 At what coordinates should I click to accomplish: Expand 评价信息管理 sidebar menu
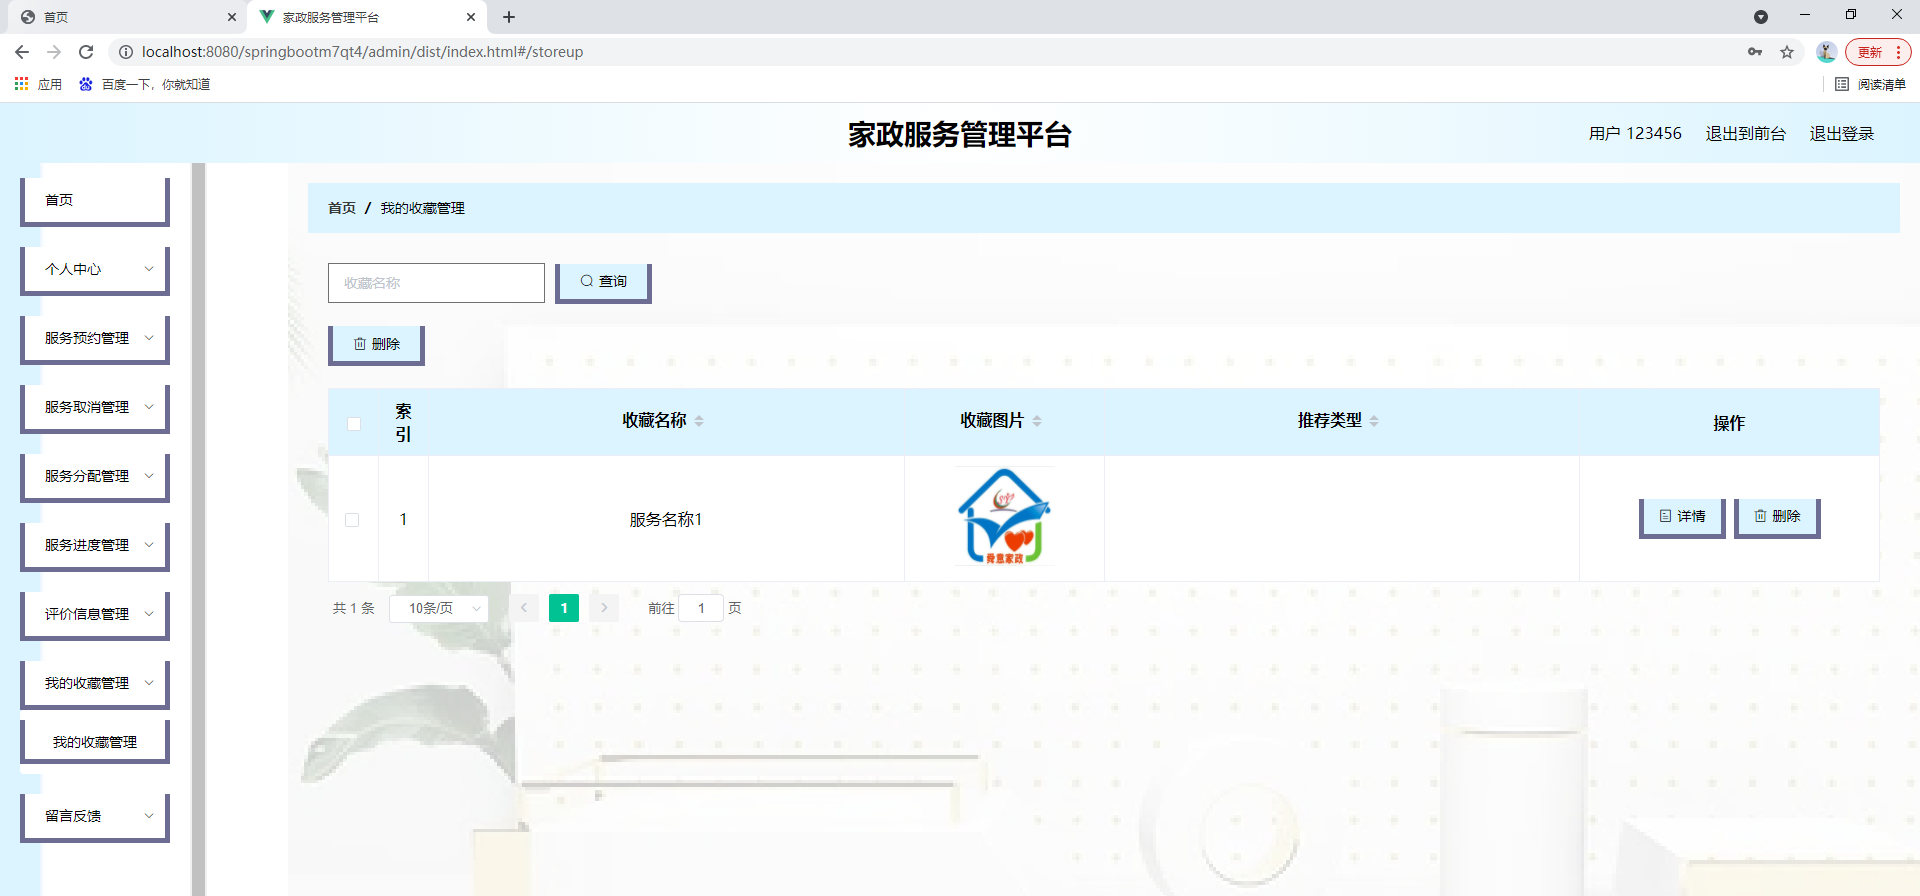click(95, 615)
